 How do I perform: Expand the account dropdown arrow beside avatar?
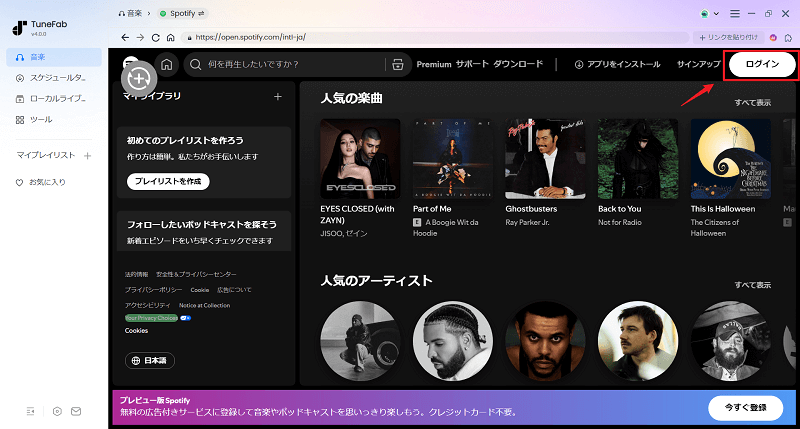pos(716,14)
